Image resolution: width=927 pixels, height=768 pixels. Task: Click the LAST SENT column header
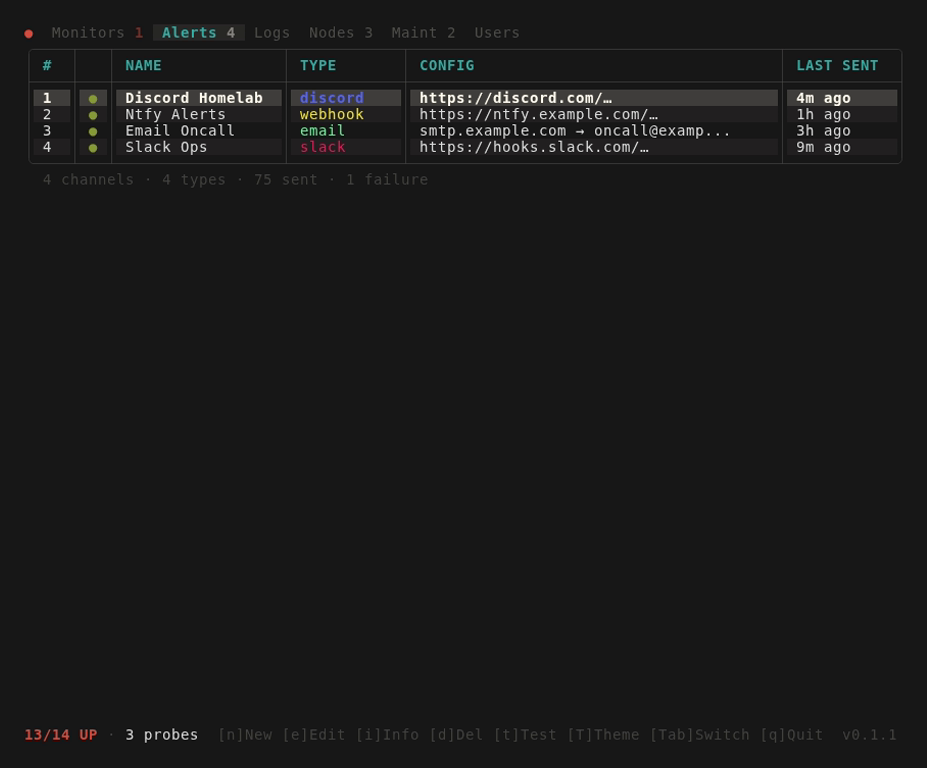click(837, 66)
